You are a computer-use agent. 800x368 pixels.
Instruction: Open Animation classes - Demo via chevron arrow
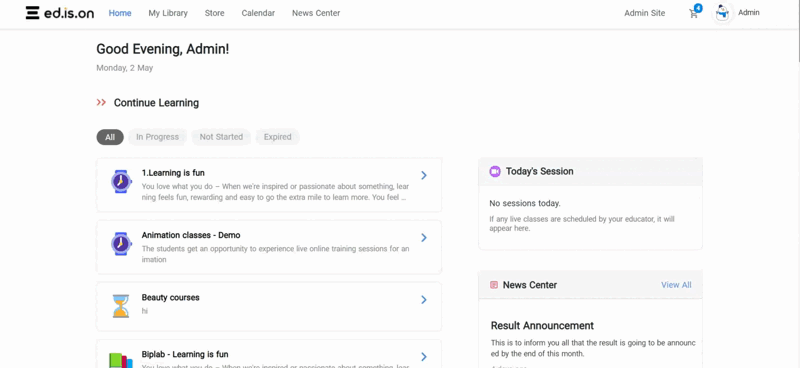(424, 237)
